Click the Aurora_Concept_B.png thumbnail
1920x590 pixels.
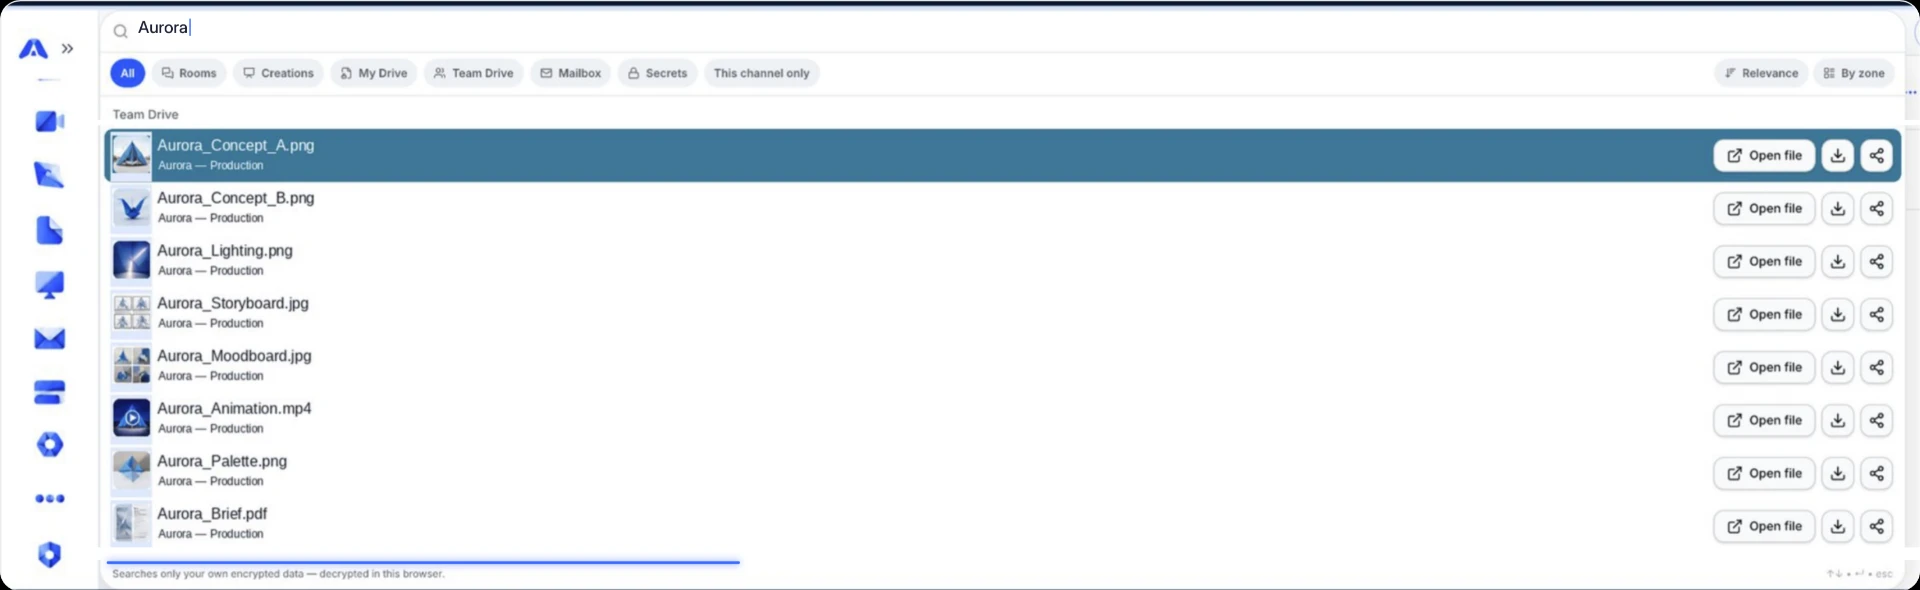pos(131,208)
